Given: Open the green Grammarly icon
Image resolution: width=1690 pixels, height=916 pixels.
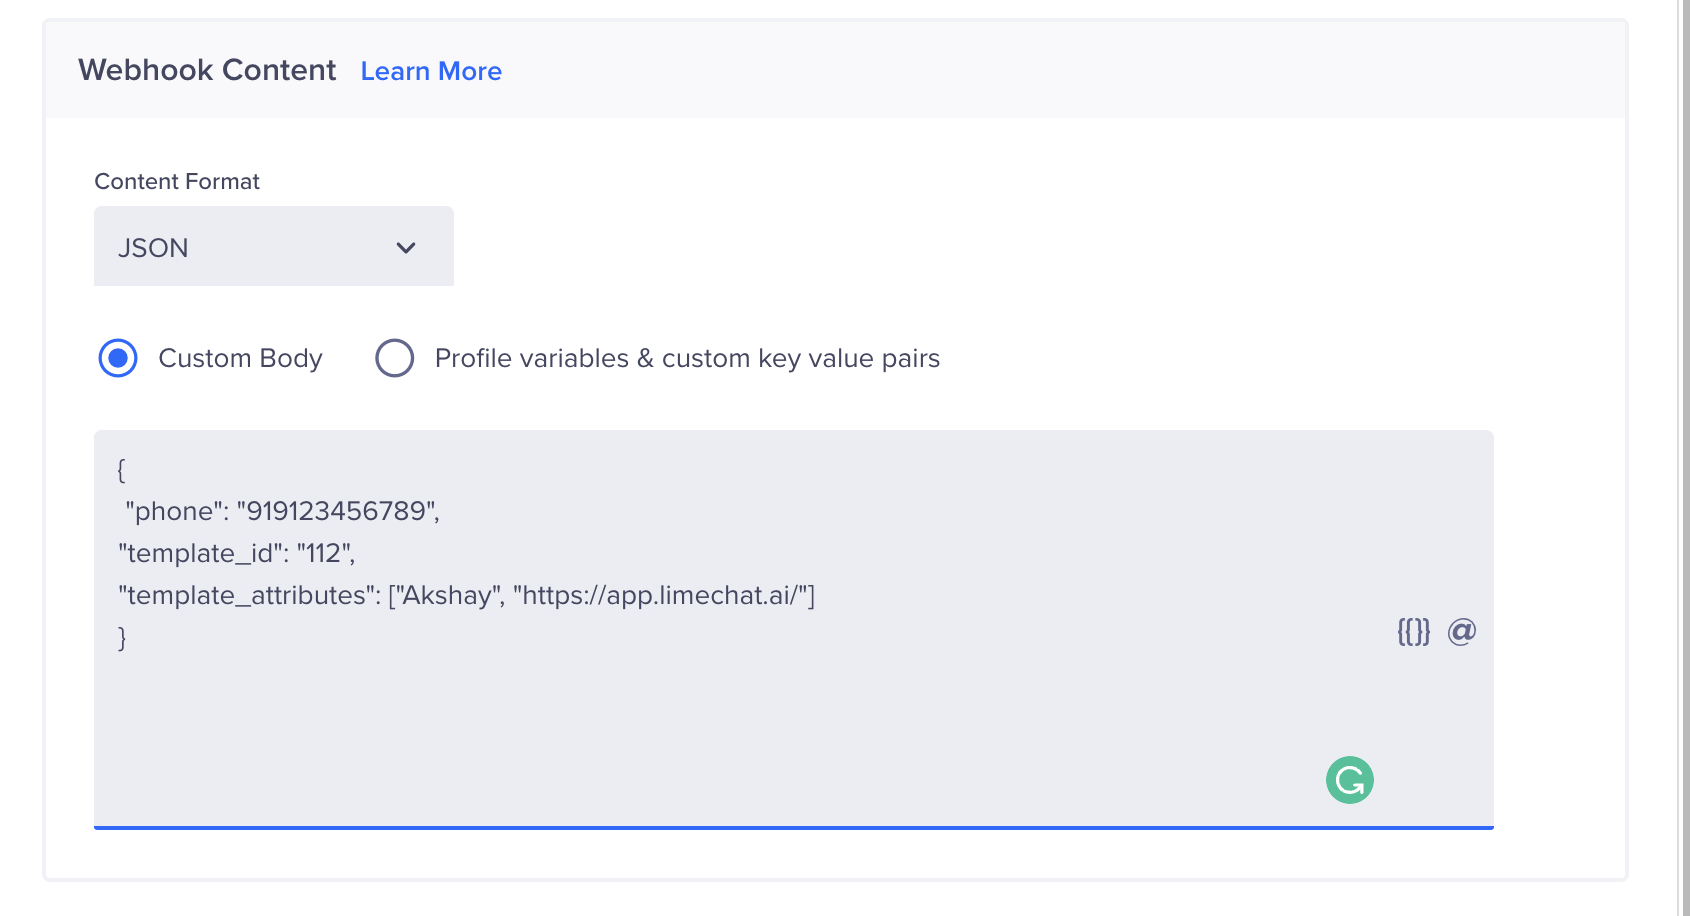Looking at the screenshot, I should [x=1350, y=780].
